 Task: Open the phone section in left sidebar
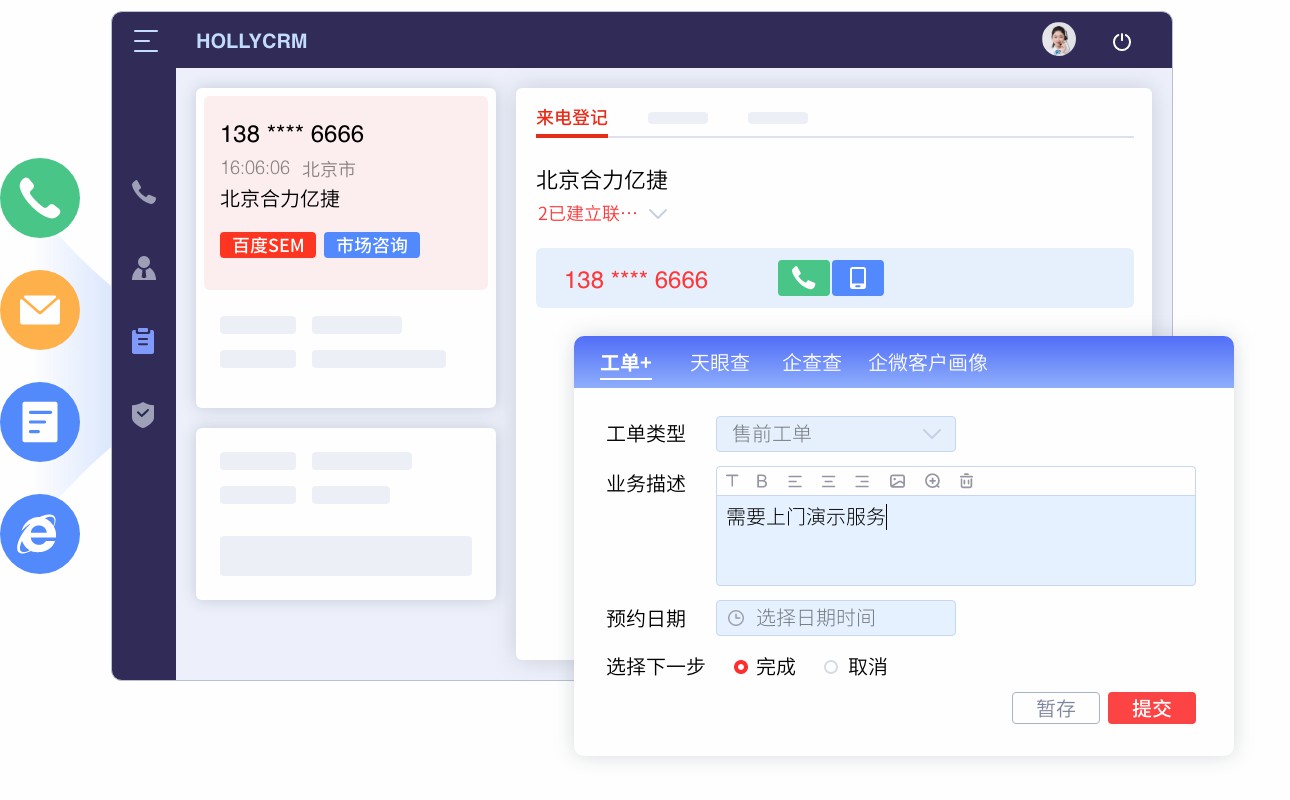click(x=144, y=192)
